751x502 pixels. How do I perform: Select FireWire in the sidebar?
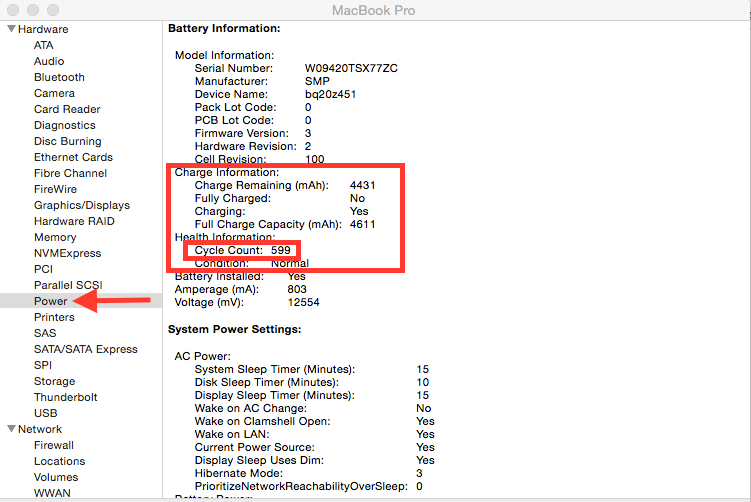(x=55, y=189)
